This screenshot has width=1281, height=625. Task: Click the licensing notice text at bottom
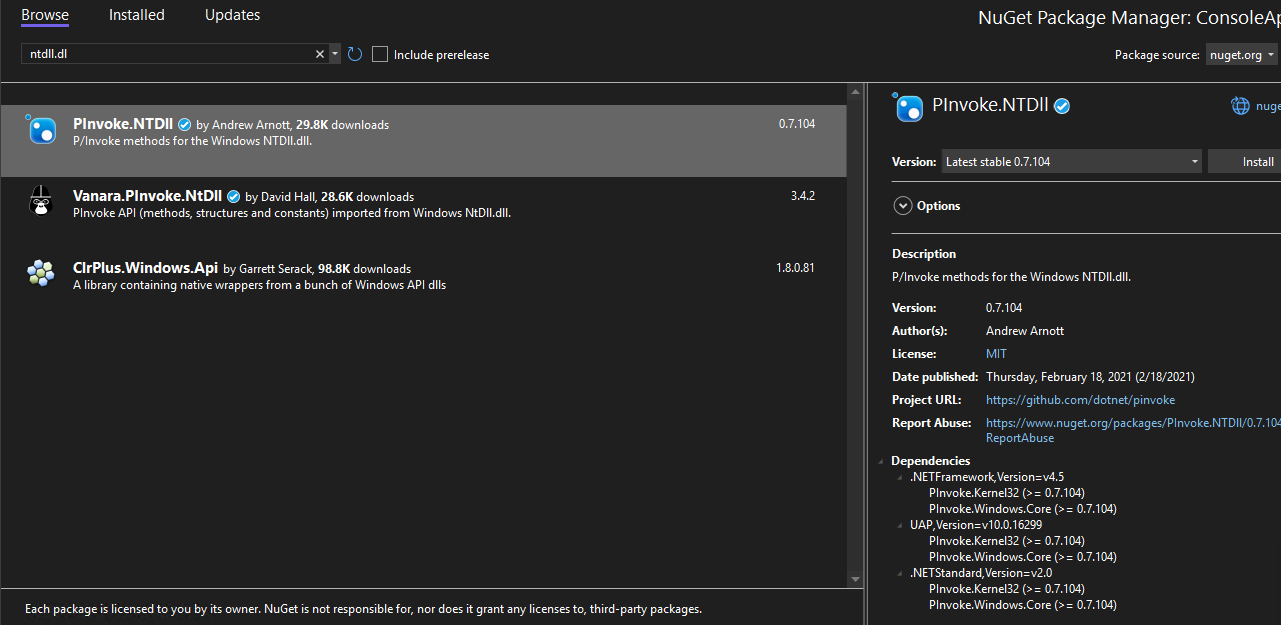point(364,609)
